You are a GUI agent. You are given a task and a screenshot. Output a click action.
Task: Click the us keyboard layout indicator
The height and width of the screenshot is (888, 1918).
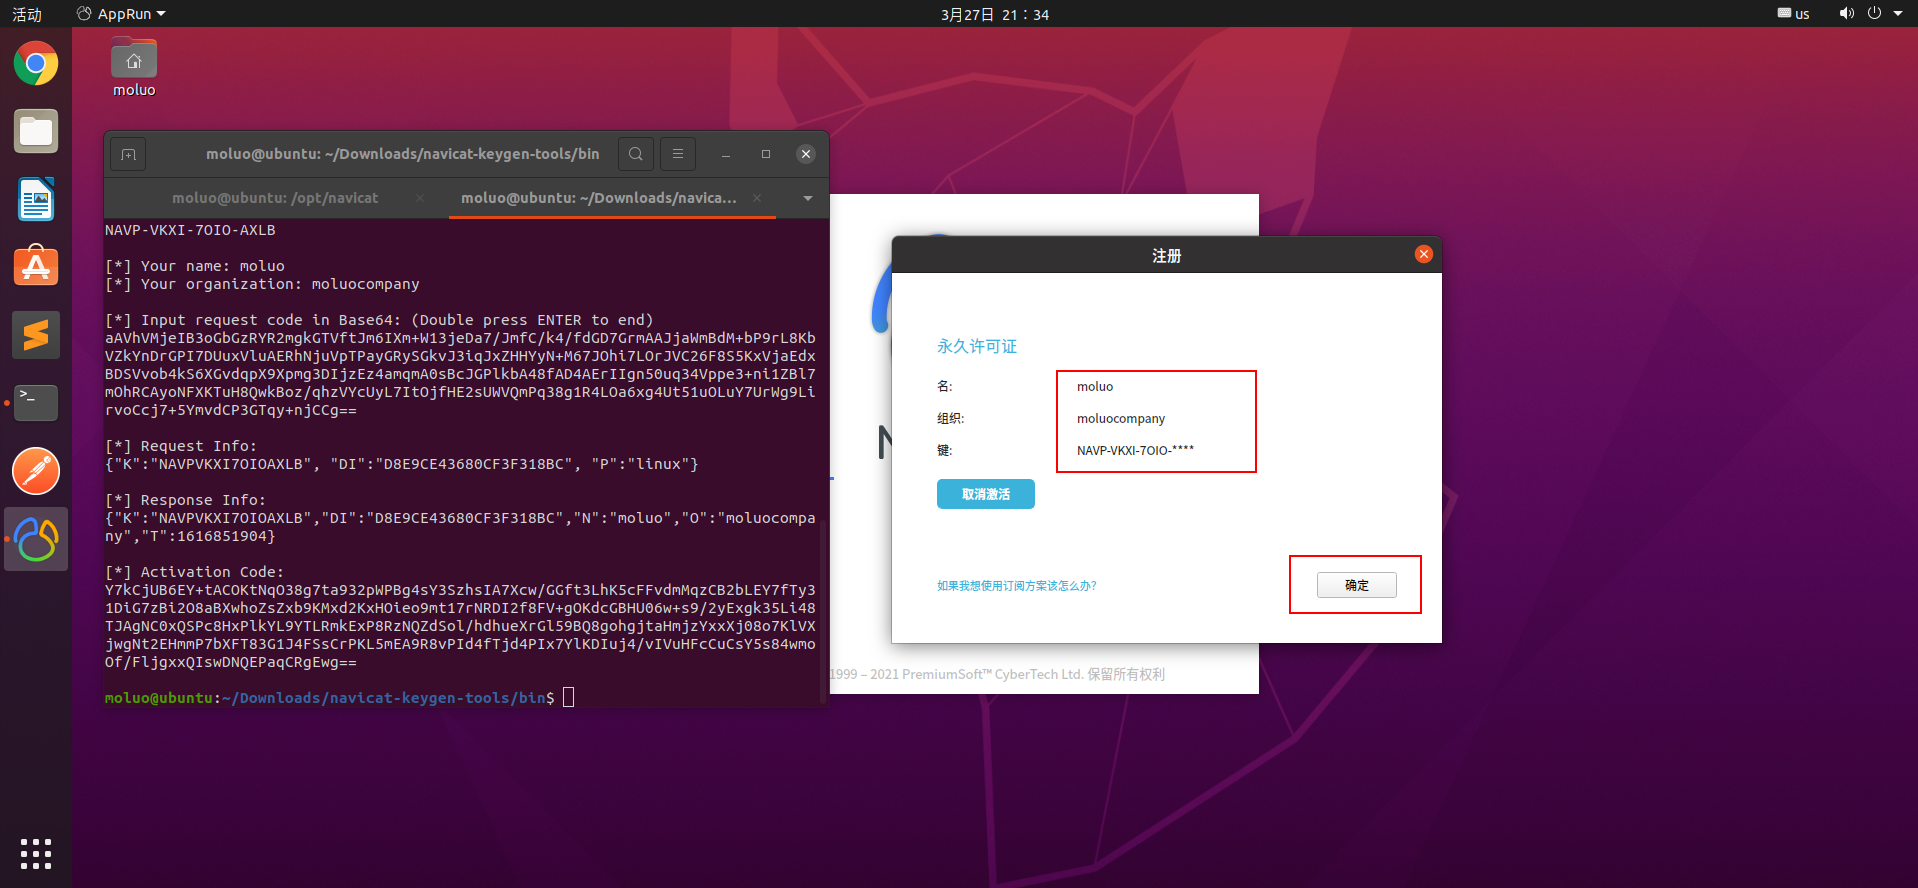(x=1794, y=14)
